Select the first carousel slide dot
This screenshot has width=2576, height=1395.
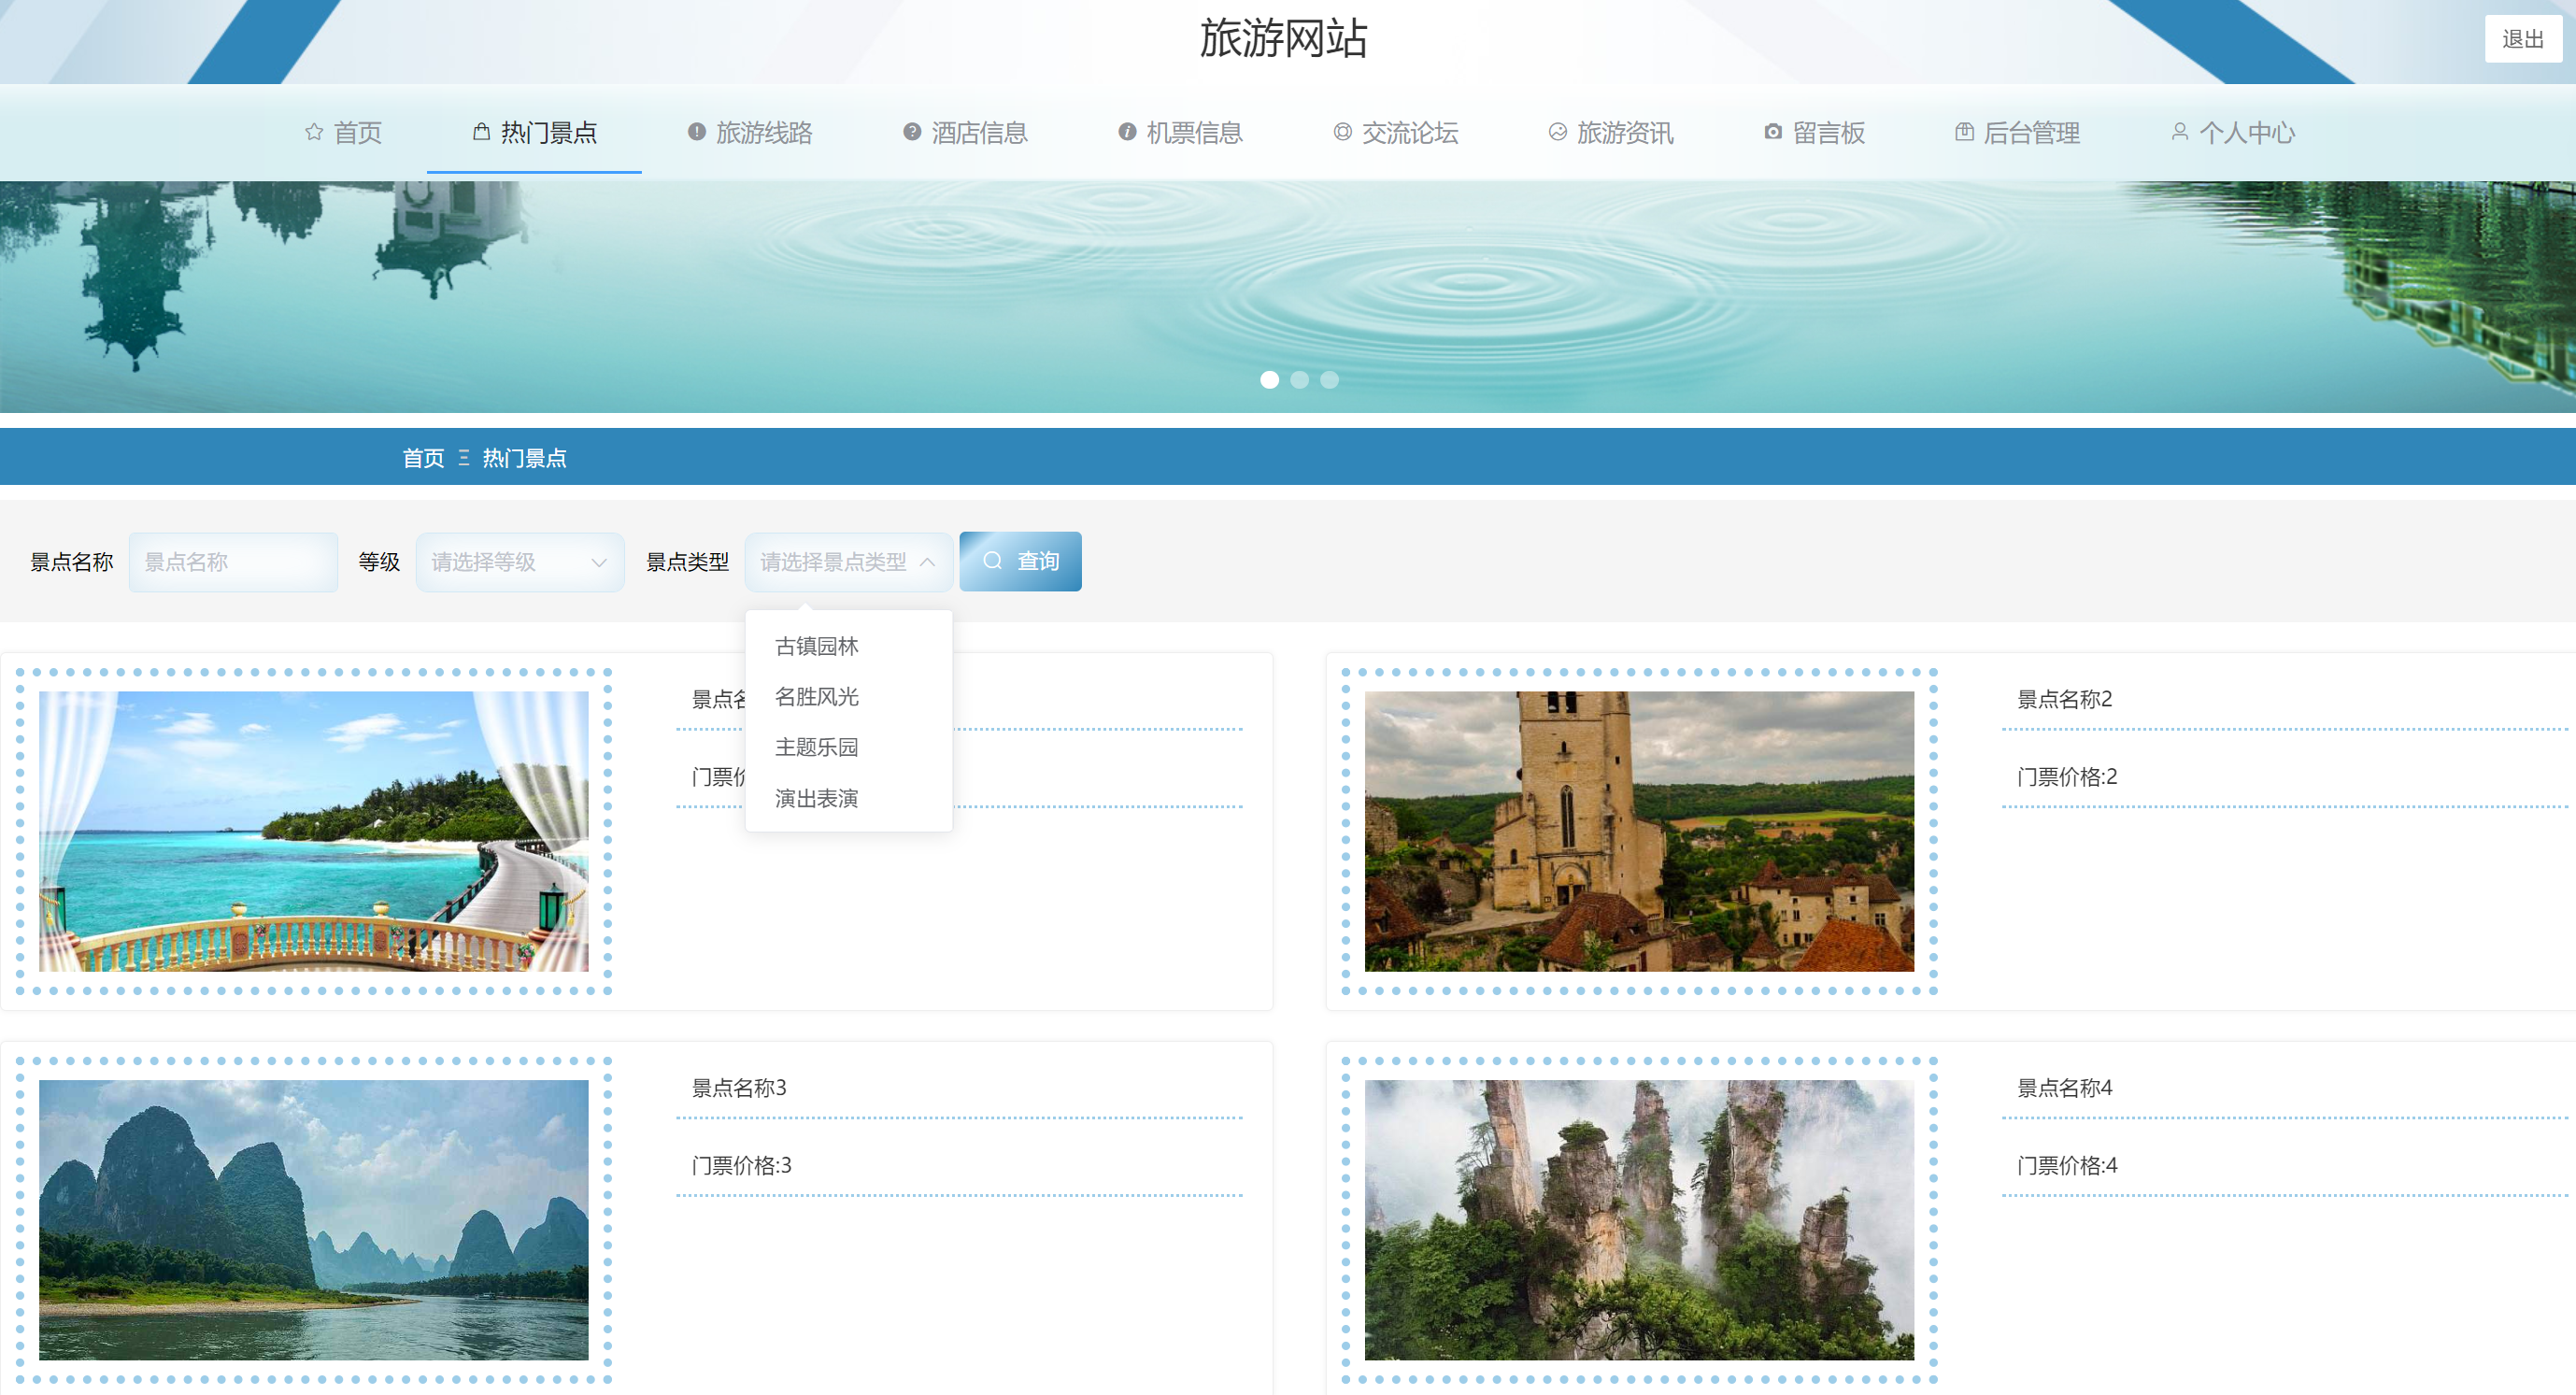tap(1269, 380)
